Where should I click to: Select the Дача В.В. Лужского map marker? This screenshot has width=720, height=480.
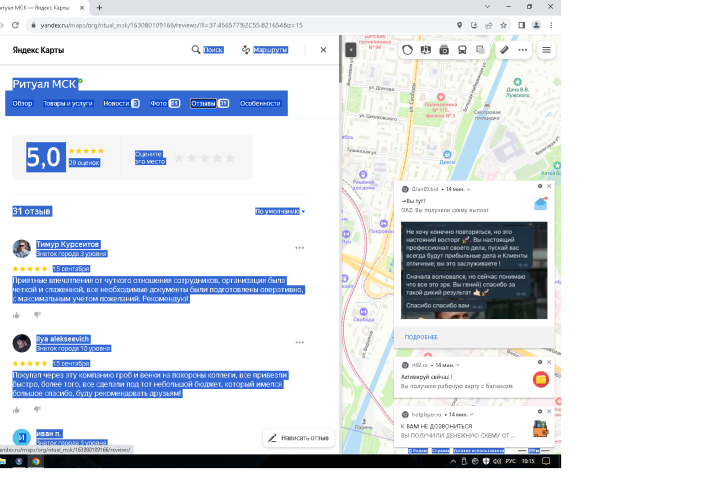[518, 82]
